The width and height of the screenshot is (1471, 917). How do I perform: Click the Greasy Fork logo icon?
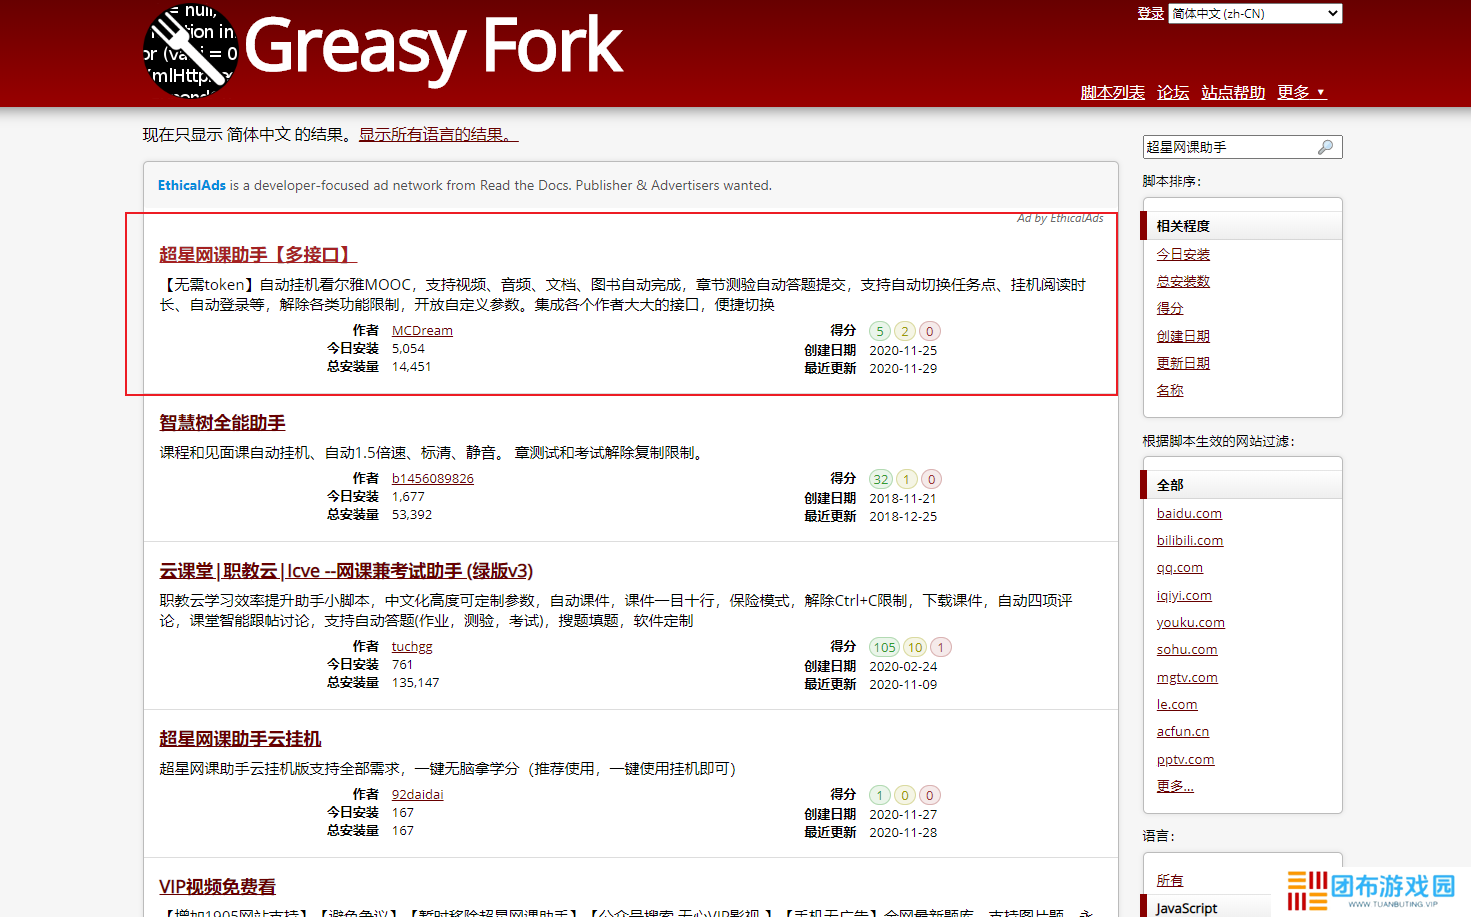pyautogui.click(x=191, y=50)
